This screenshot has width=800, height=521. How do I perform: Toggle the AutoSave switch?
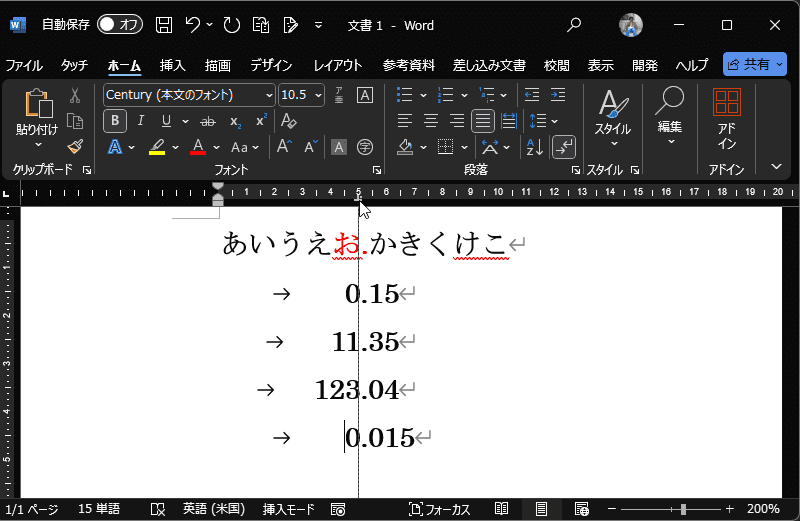[119, 24]
